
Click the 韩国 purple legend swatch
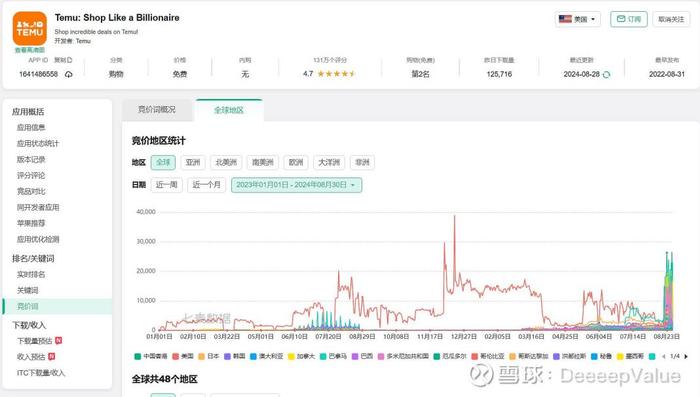point(227,356)
